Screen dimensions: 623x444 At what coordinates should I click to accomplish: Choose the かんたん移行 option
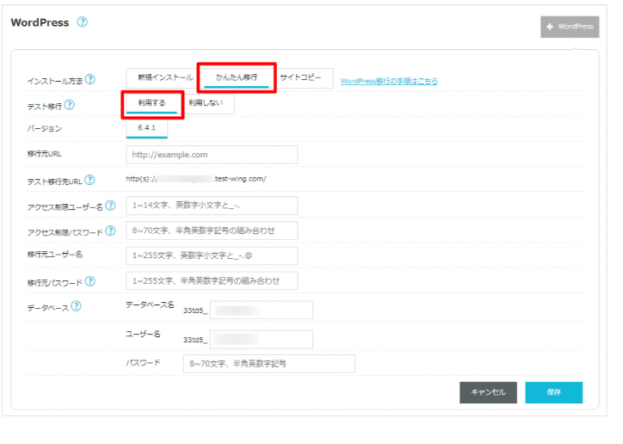pyautogui.click(x=236, y=77)
